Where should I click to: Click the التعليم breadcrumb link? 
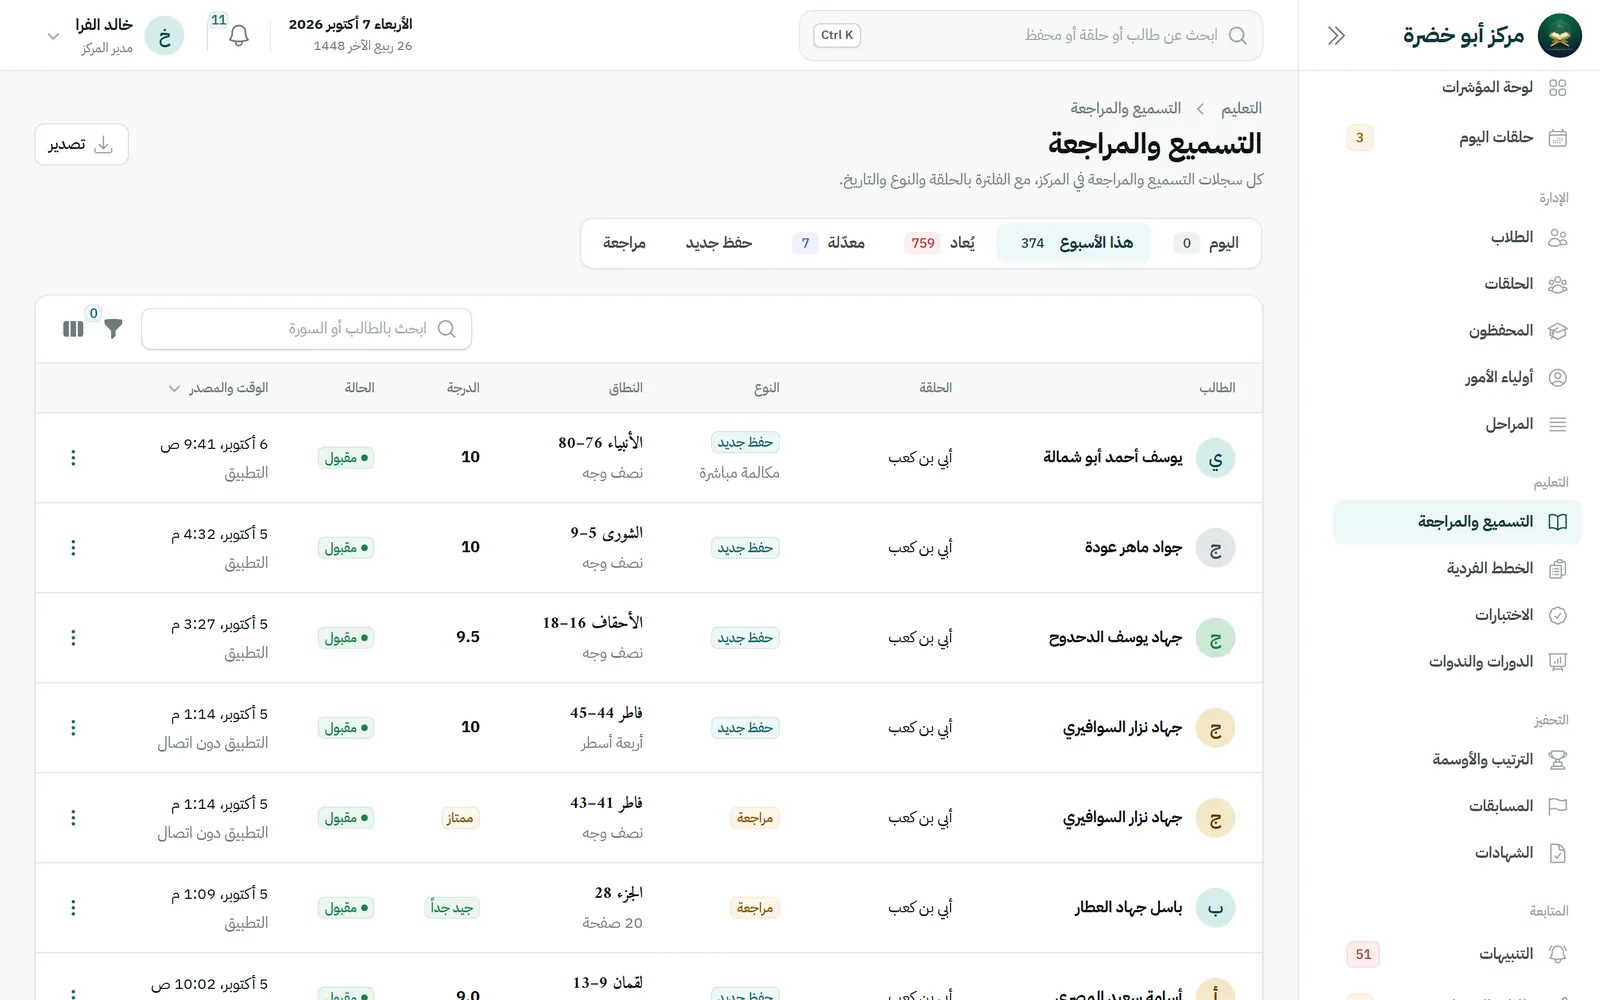(1241, 108)
